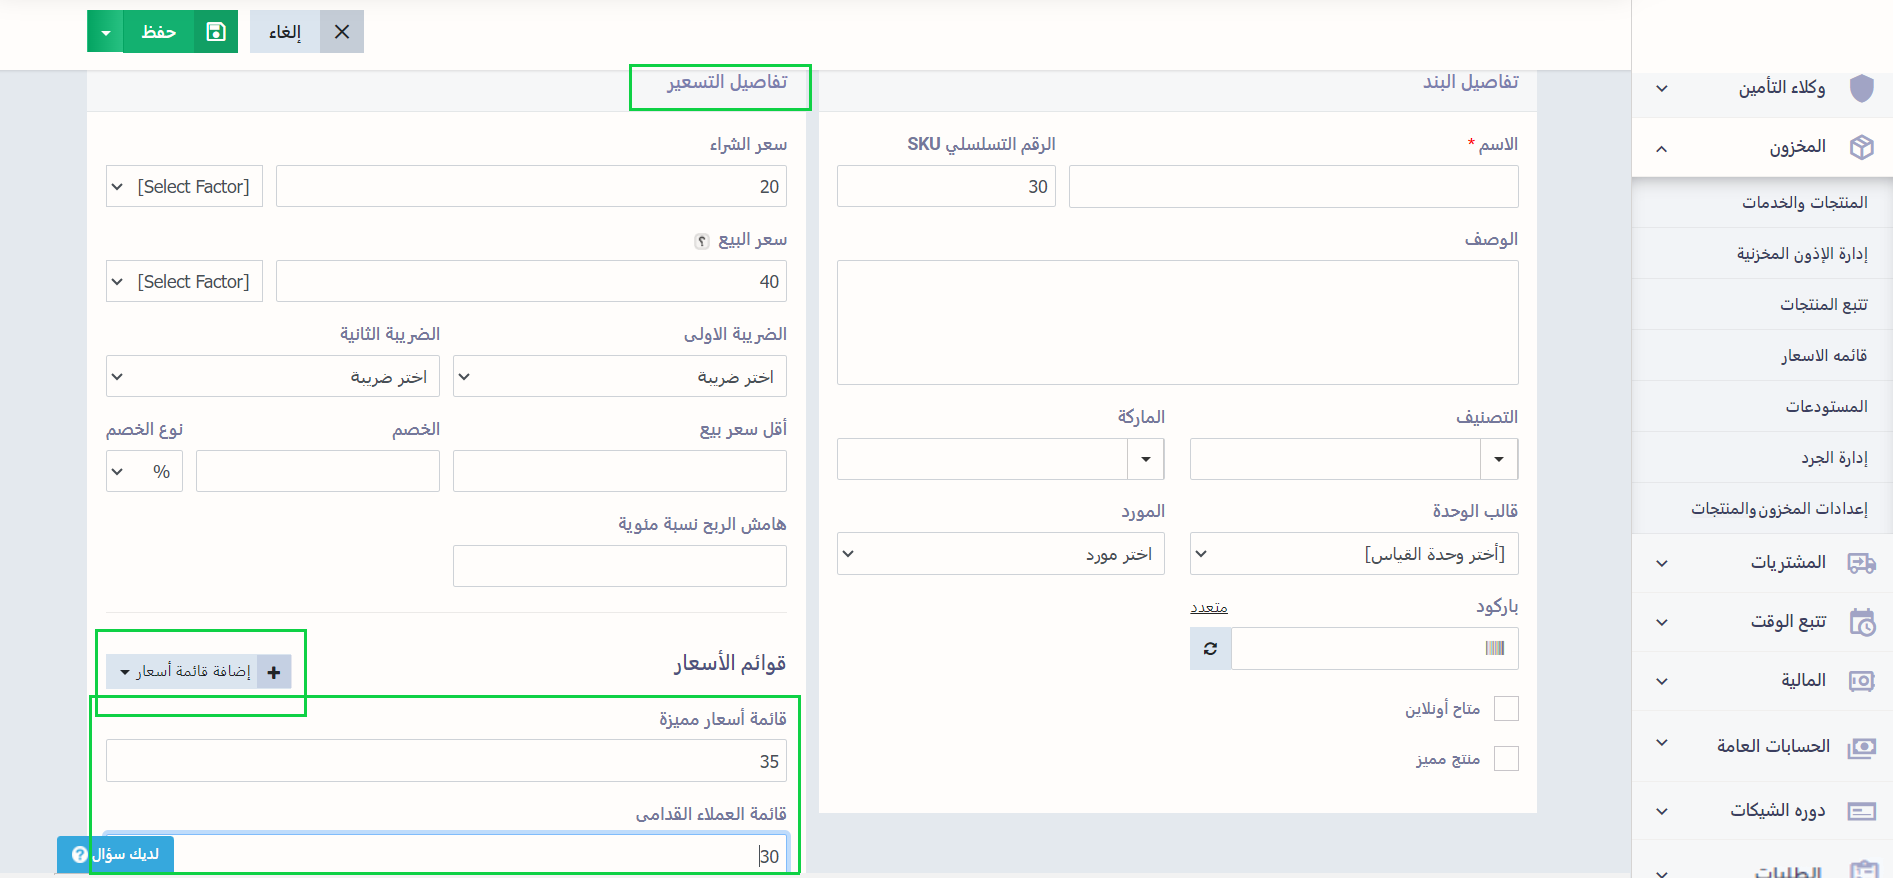
Task: Click the purchases truck icon in sidebar
Action: 1861,563
